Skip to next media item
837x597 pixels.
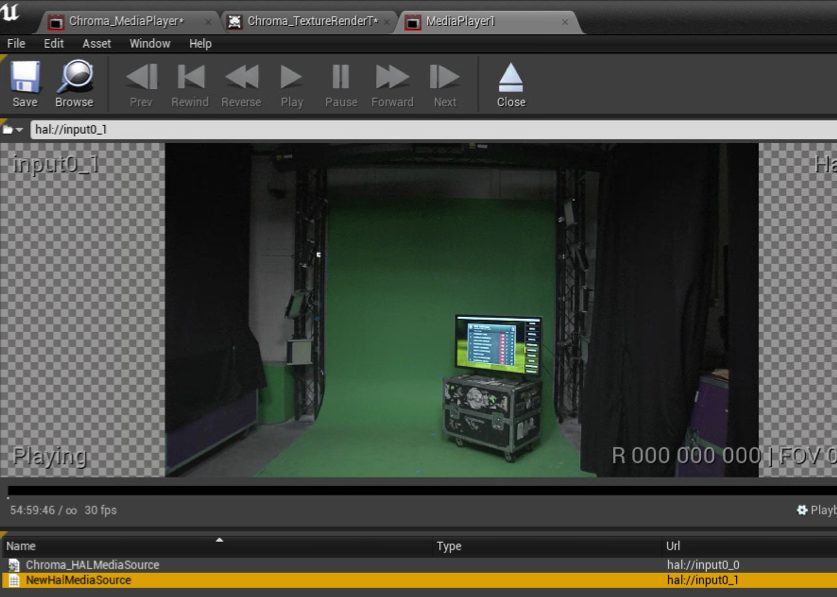coord(445,84)
